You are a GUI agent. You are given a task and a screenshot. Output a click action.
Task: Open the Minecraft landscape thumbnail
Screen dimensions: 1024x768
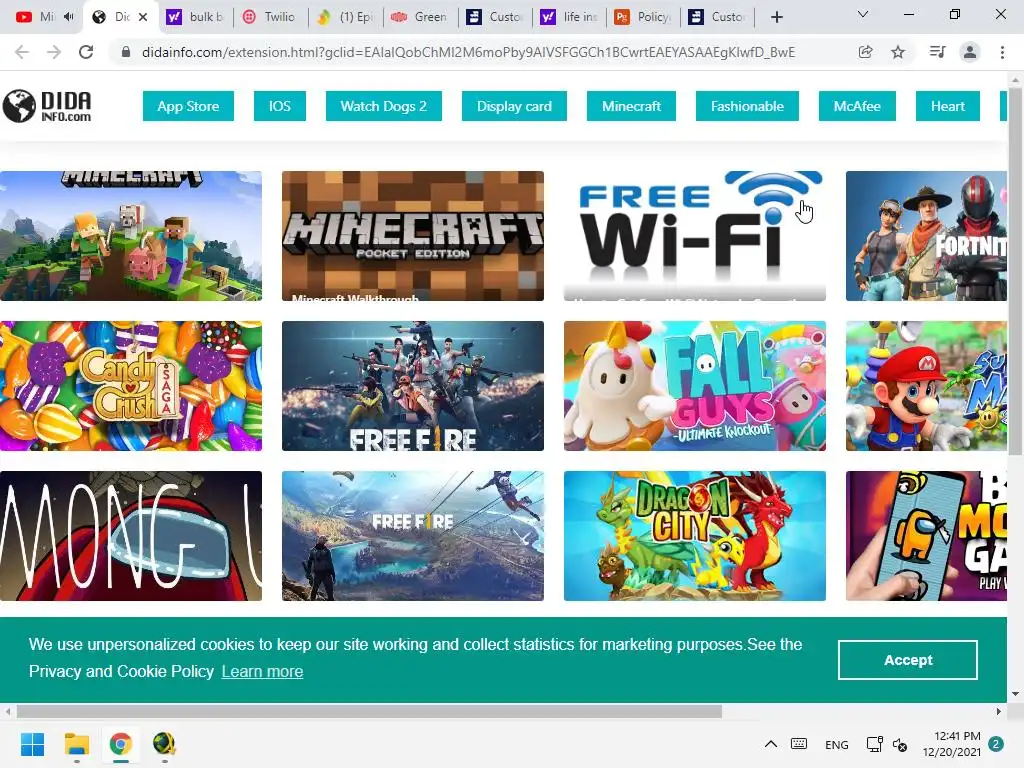[131, 236]
